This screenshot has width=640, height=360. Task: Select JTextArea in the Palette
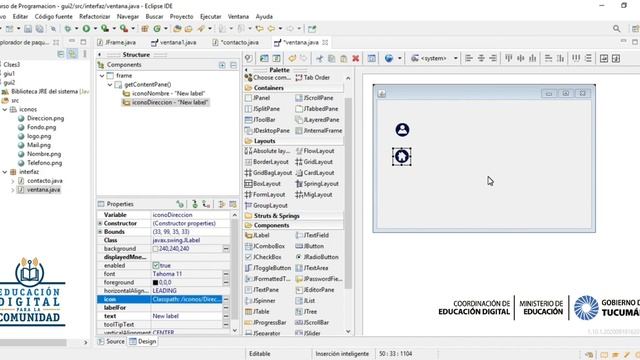(x=312, y=268)
